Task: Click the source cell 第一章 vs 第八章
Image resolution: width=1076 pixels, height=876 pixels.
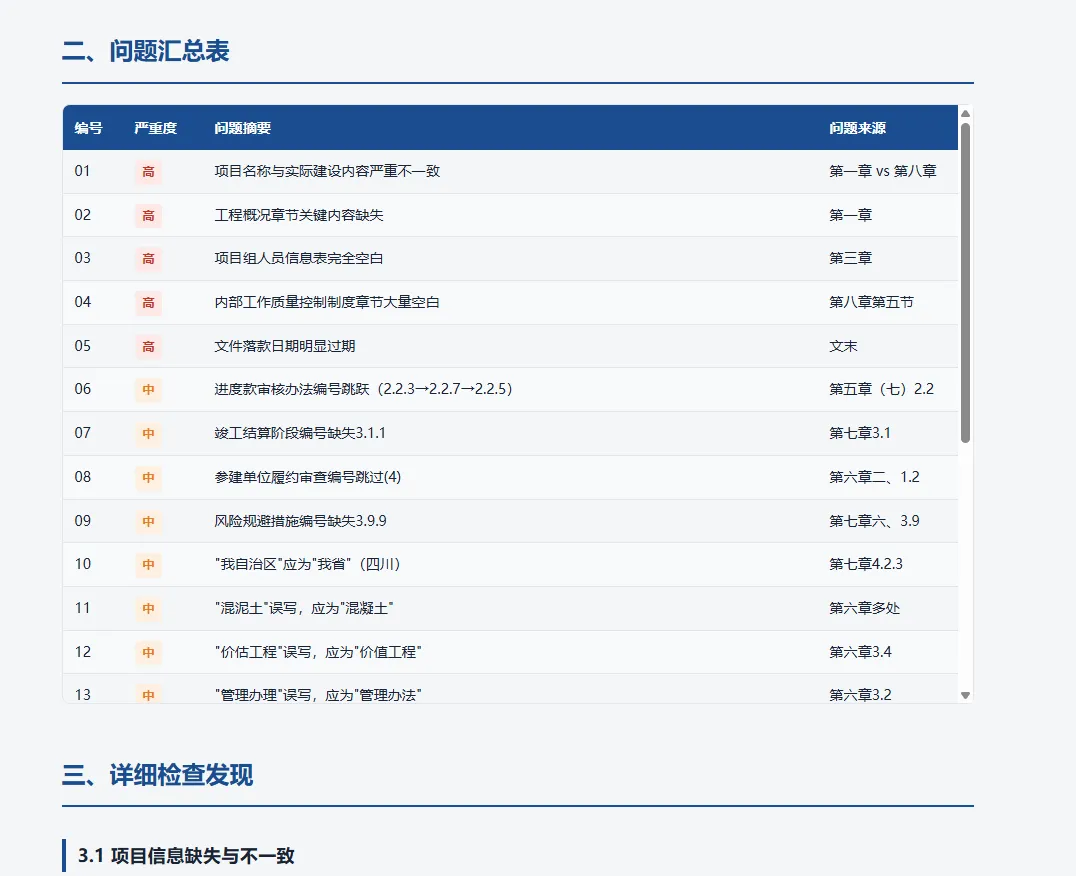Action: tap(883, 171)
